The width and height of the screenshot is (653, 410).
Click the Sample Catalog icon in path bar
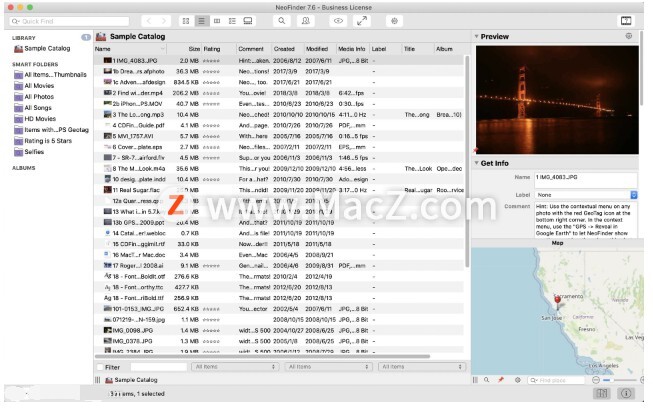[109, 380]
